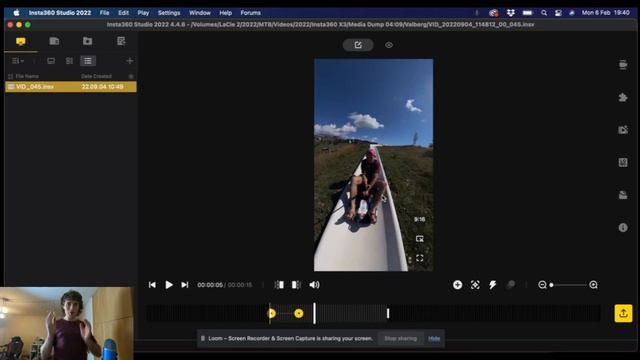Open the fifth right sidebar panel icon

[x=623, y=195]
